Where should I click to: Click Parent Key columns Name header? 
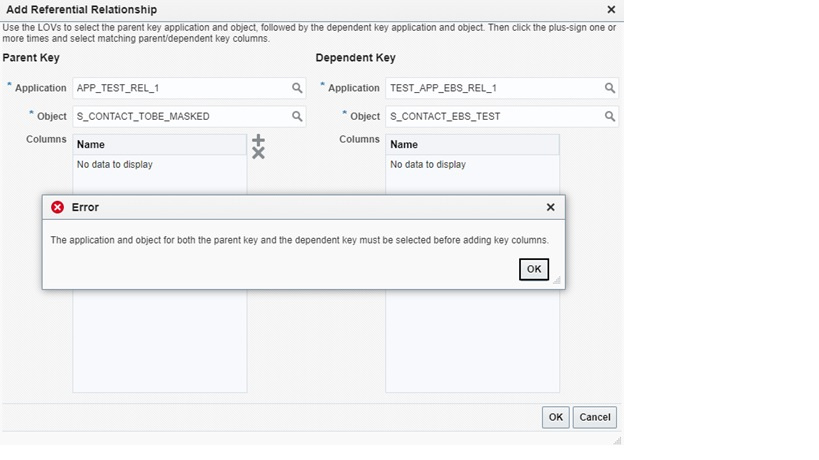159,145
